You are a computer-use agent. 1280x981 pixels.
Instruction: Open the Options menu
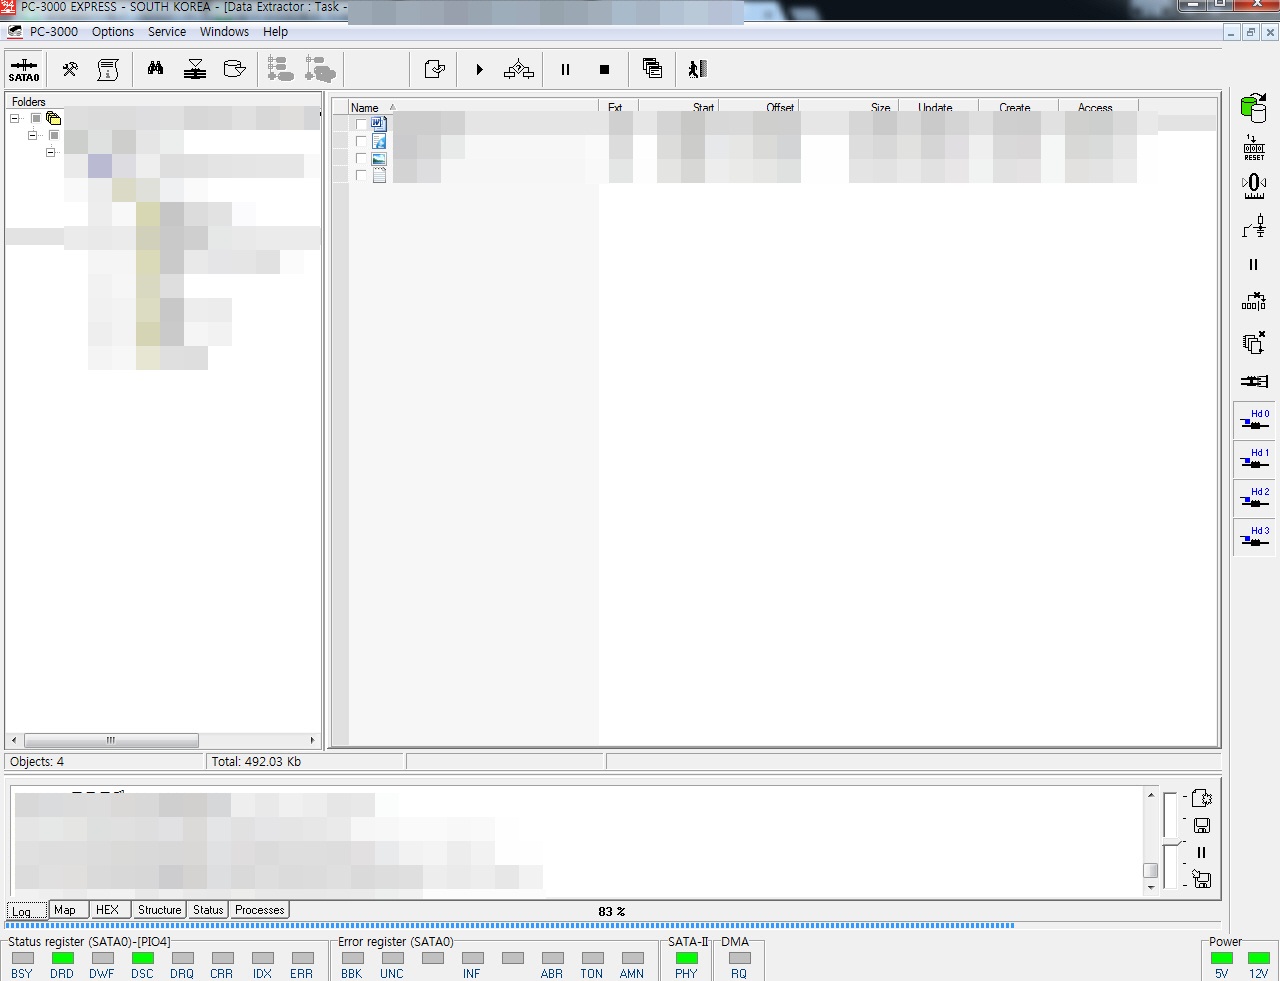click(x=113, y=32)
